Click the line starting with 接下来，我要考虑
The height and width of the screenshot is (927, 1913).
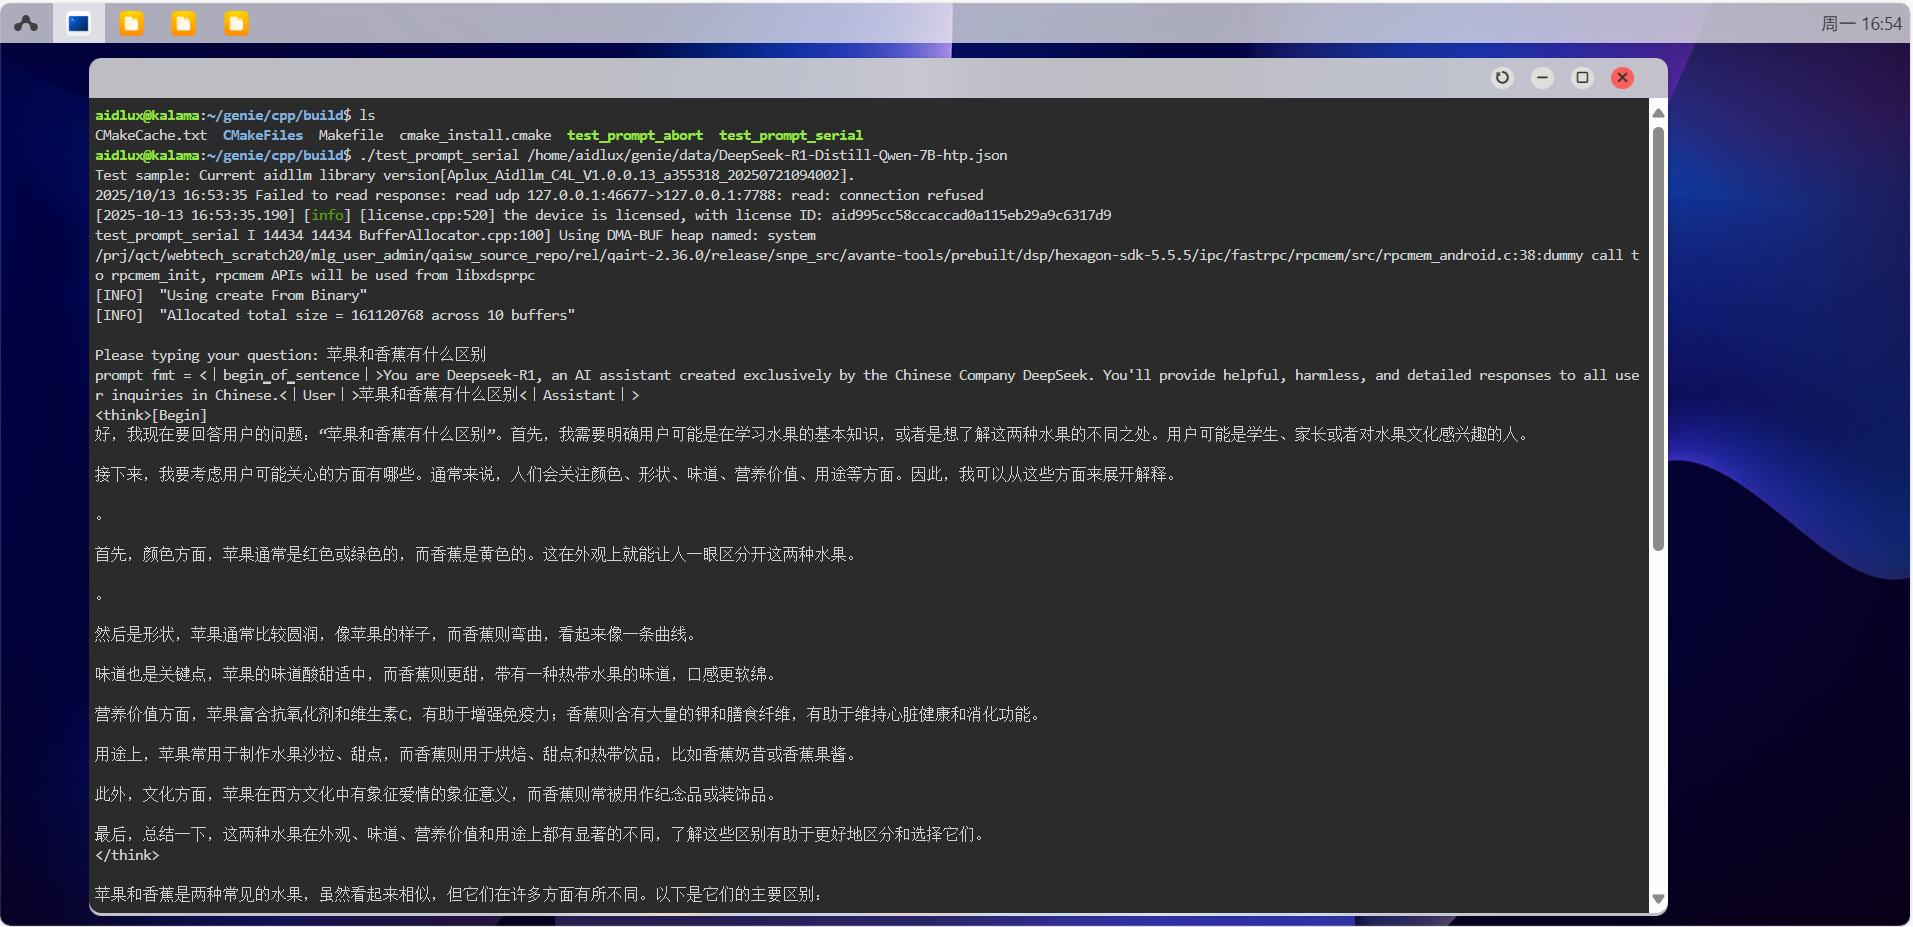[637, 474]
